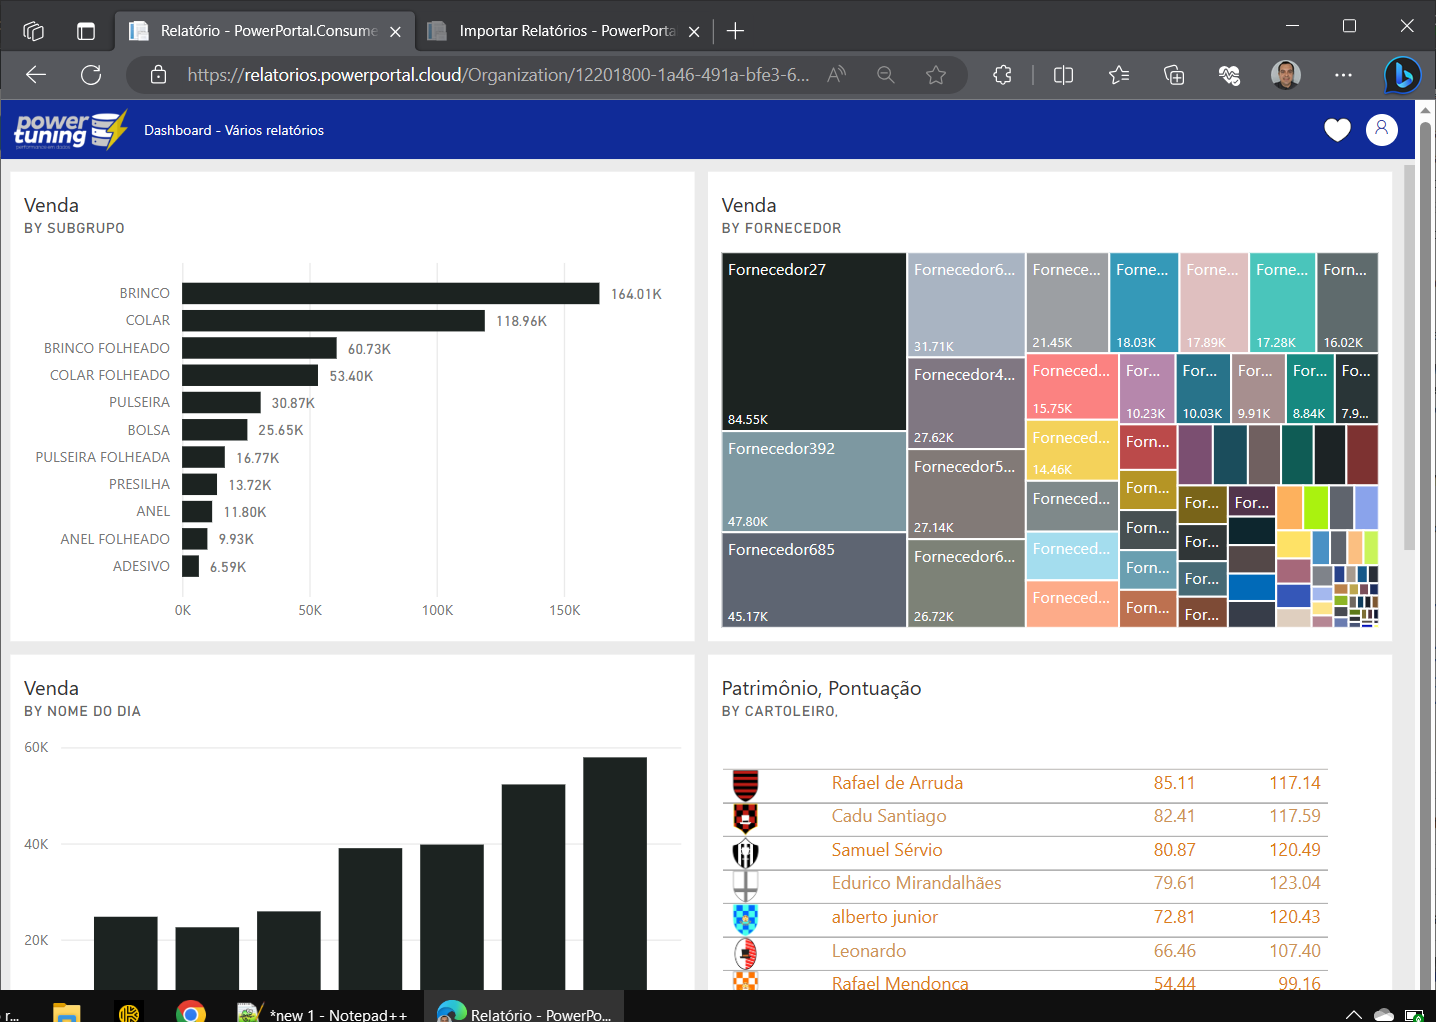Open Notepad++ from the taskbar
Viewport: 1436px width, 1022px height.
tap(322, 1012)
